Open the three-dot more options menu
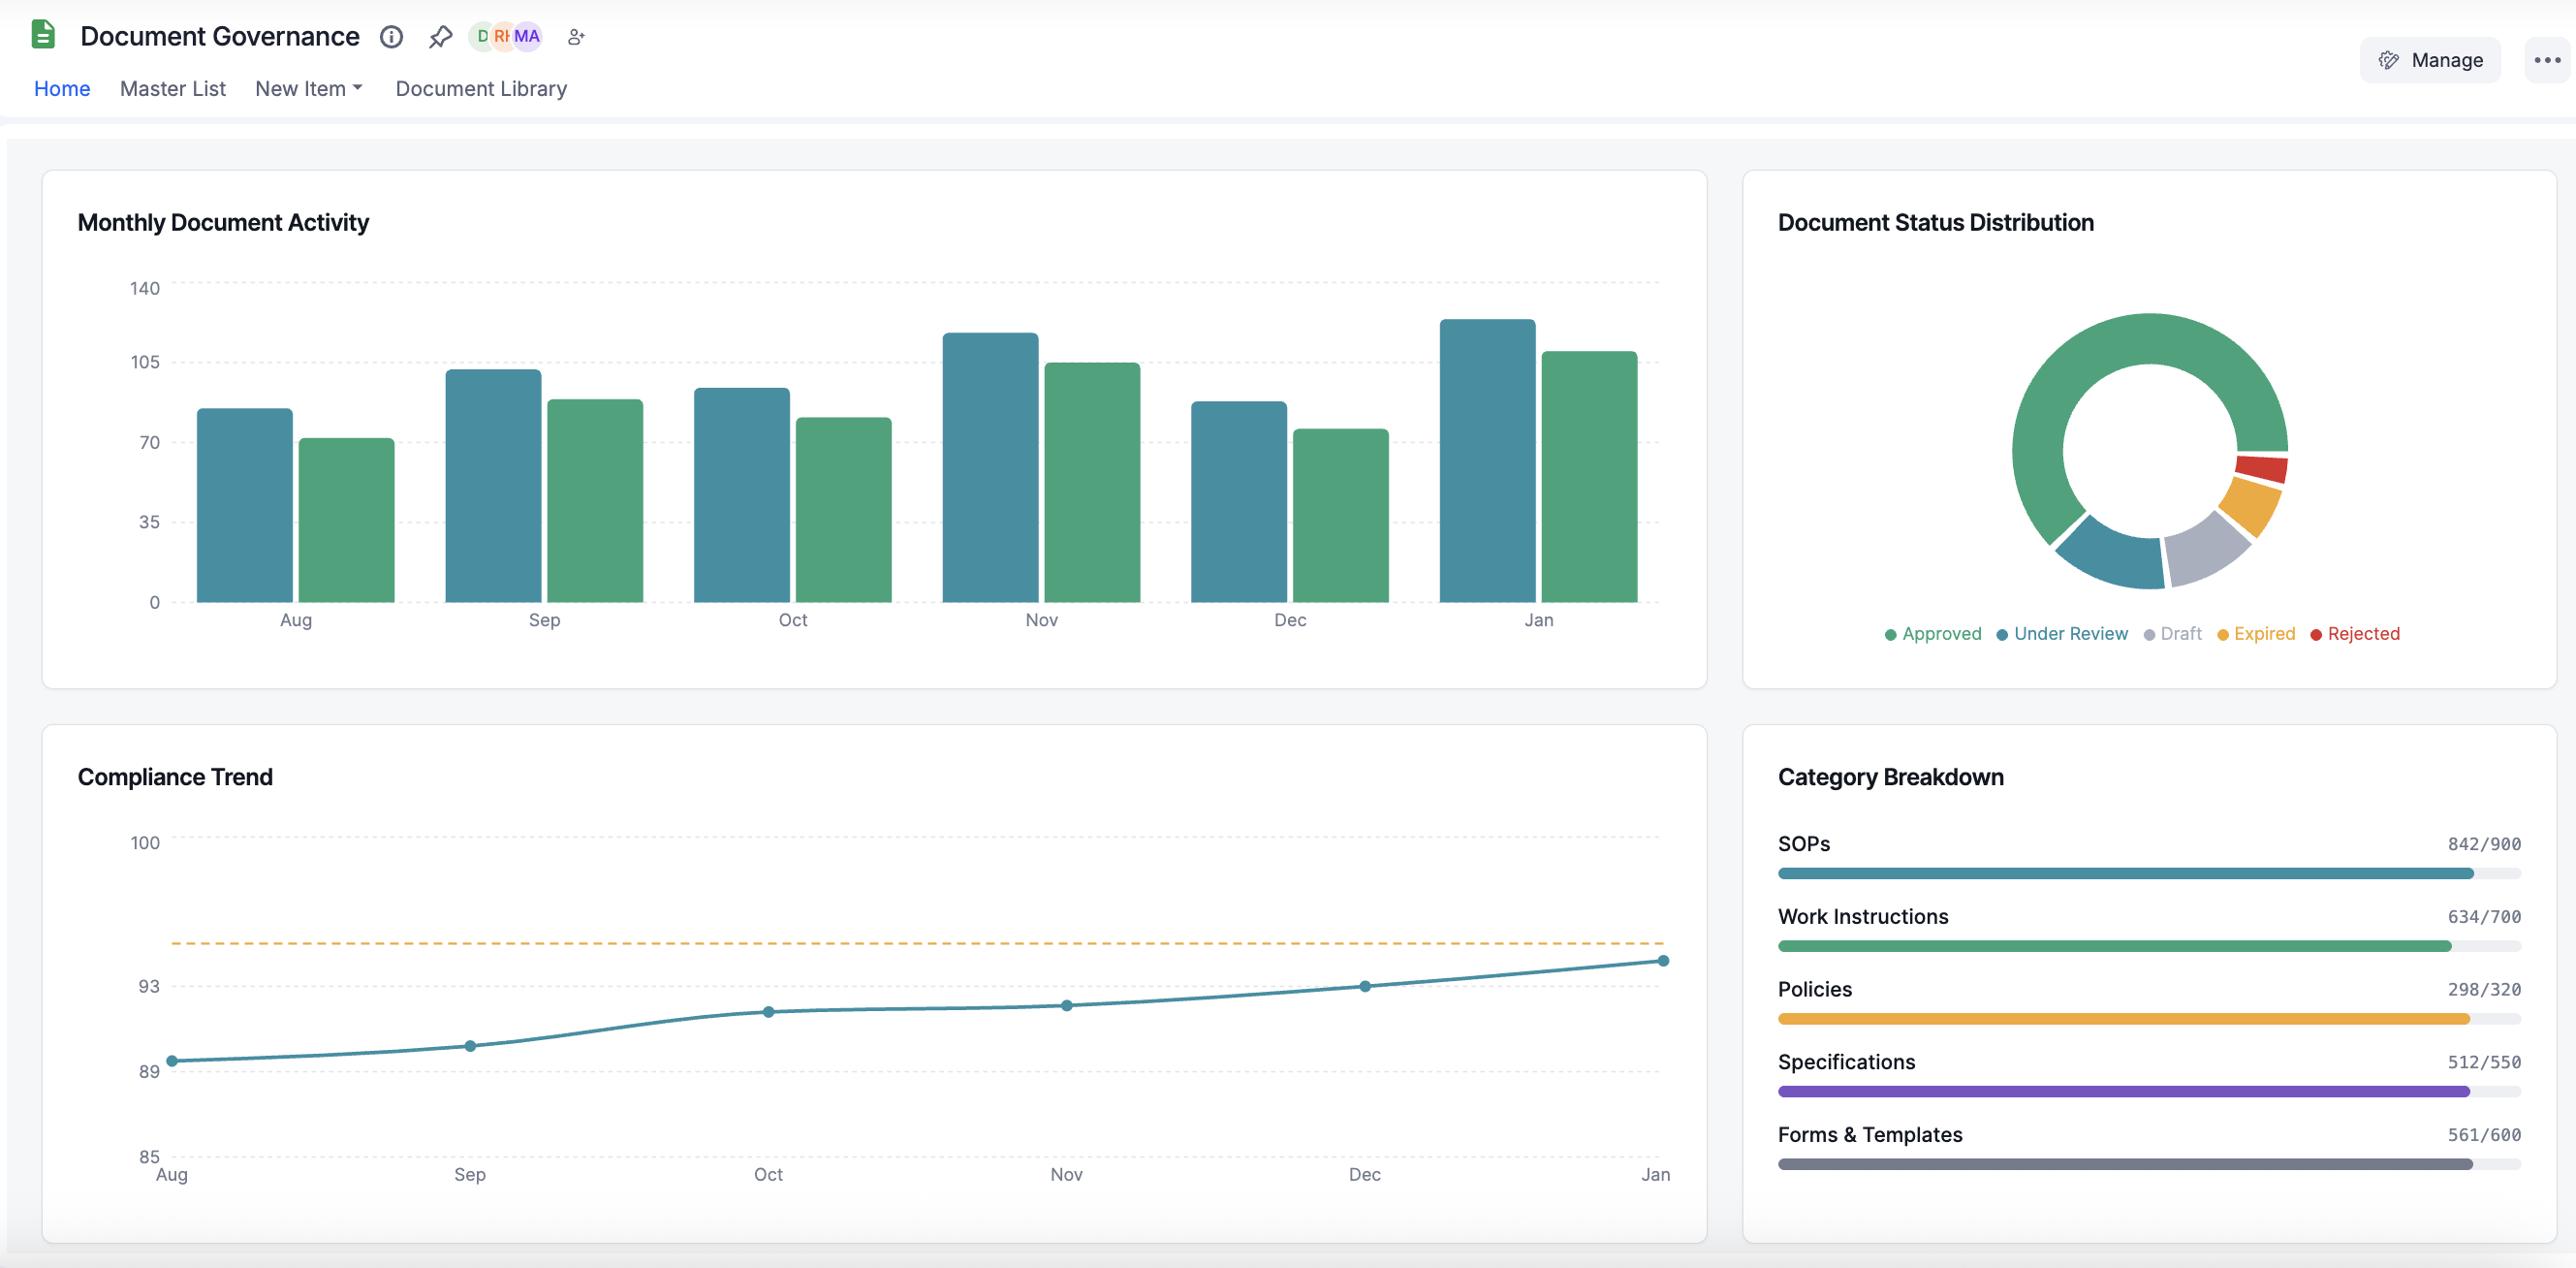The width and height of the screenshot is (2576, 1268). [2546, 60]
